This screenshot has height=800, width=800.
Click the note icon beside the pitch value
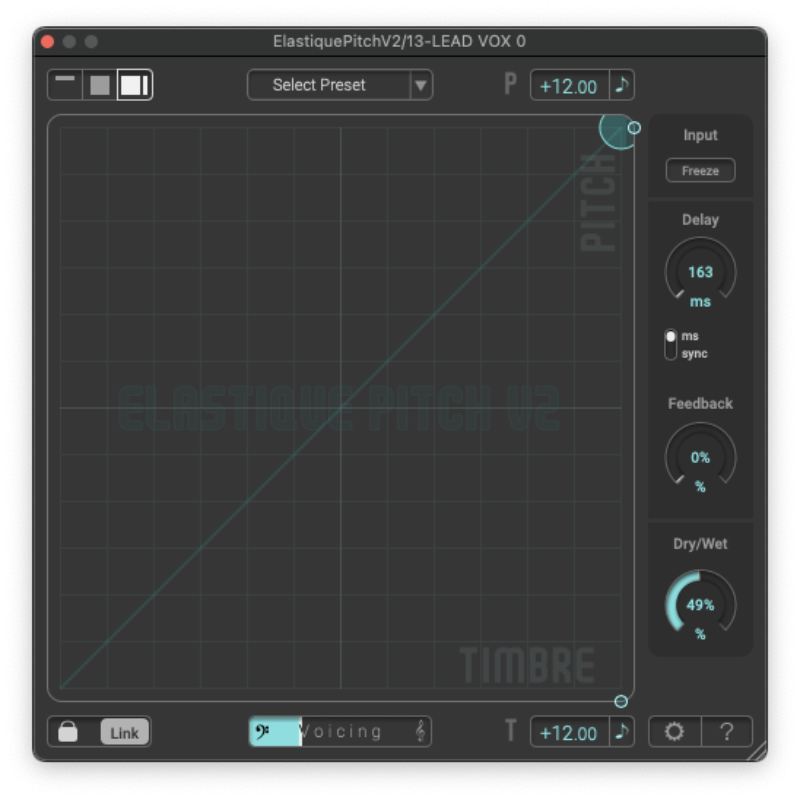click(622, 85)
